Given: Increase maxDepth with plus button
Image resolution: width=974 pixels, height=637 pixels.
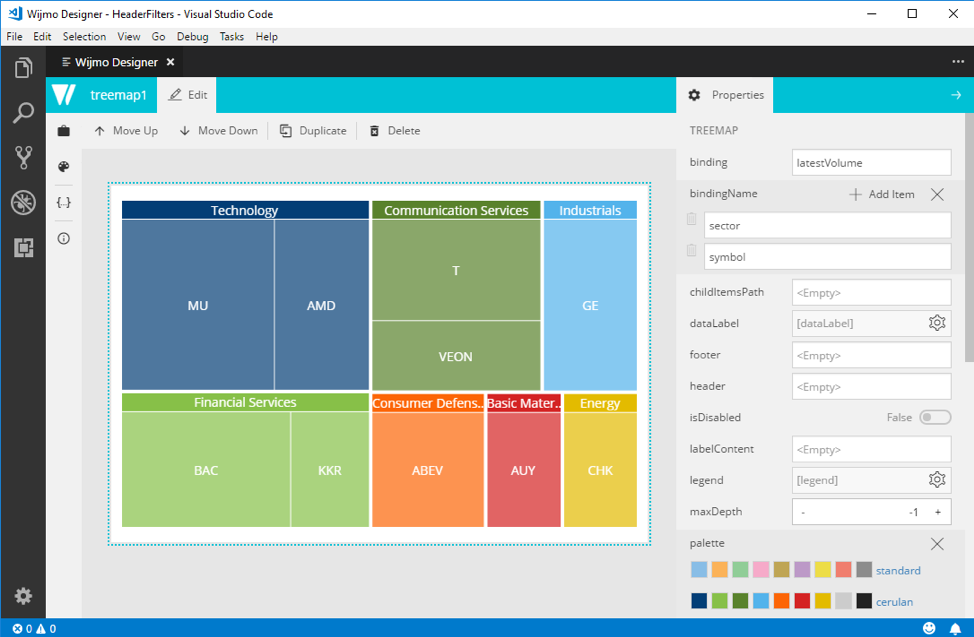Looking at the screenshot, I should coord(937,512).
